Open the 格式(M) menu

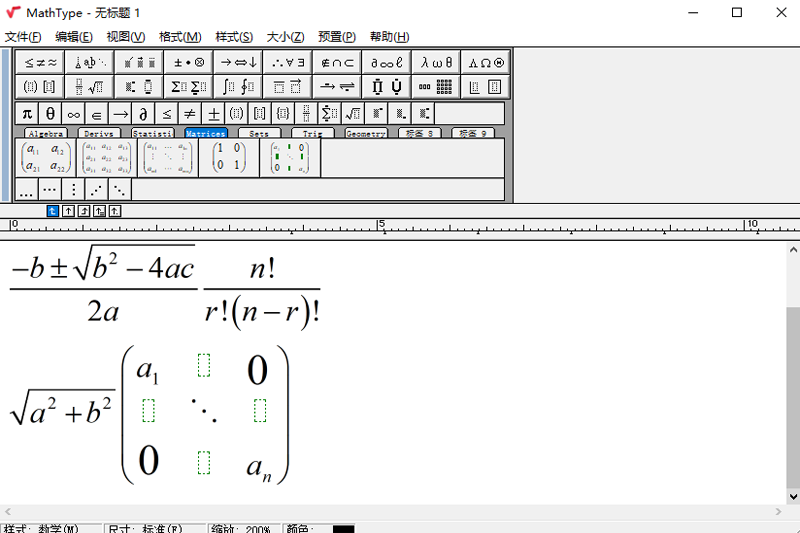click(180, 37)
